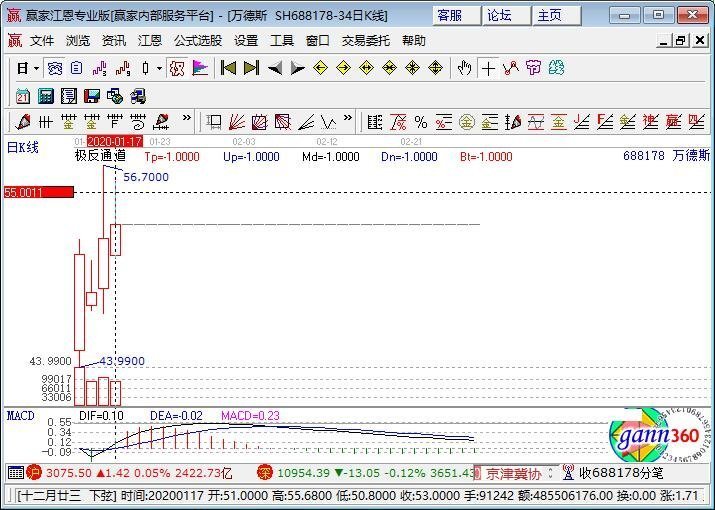
Task: Click the 深 index badge in status bar
Action: coord(264,473)
